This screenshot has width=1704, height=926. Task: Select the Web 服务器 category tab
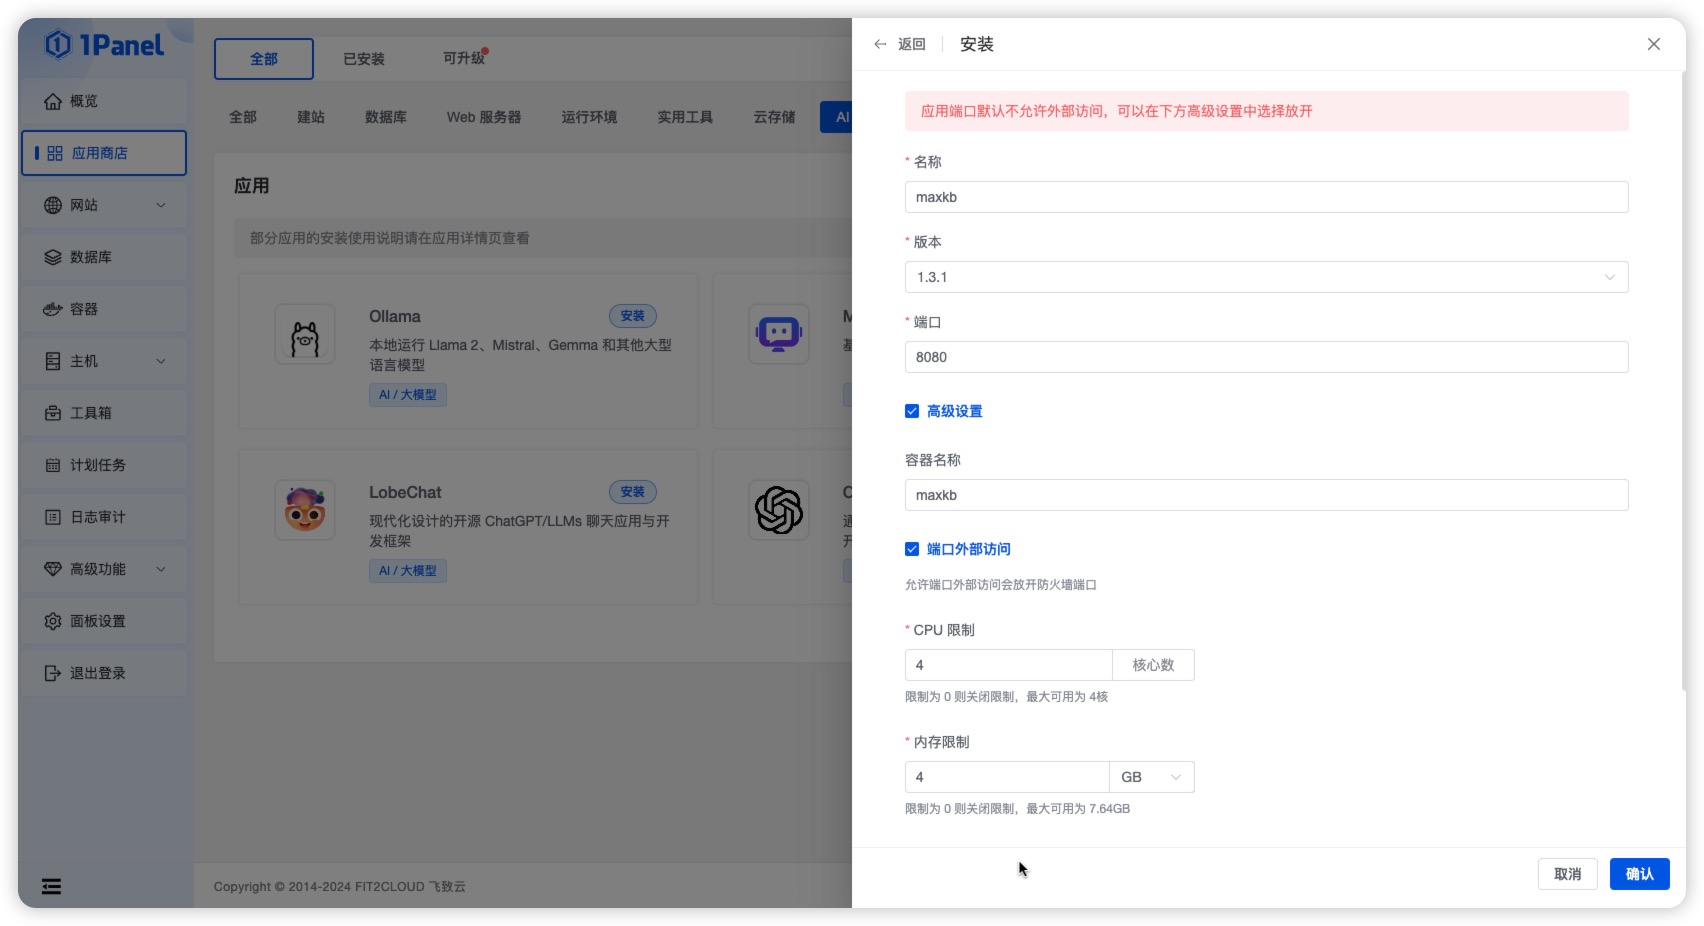pos(484,117)
